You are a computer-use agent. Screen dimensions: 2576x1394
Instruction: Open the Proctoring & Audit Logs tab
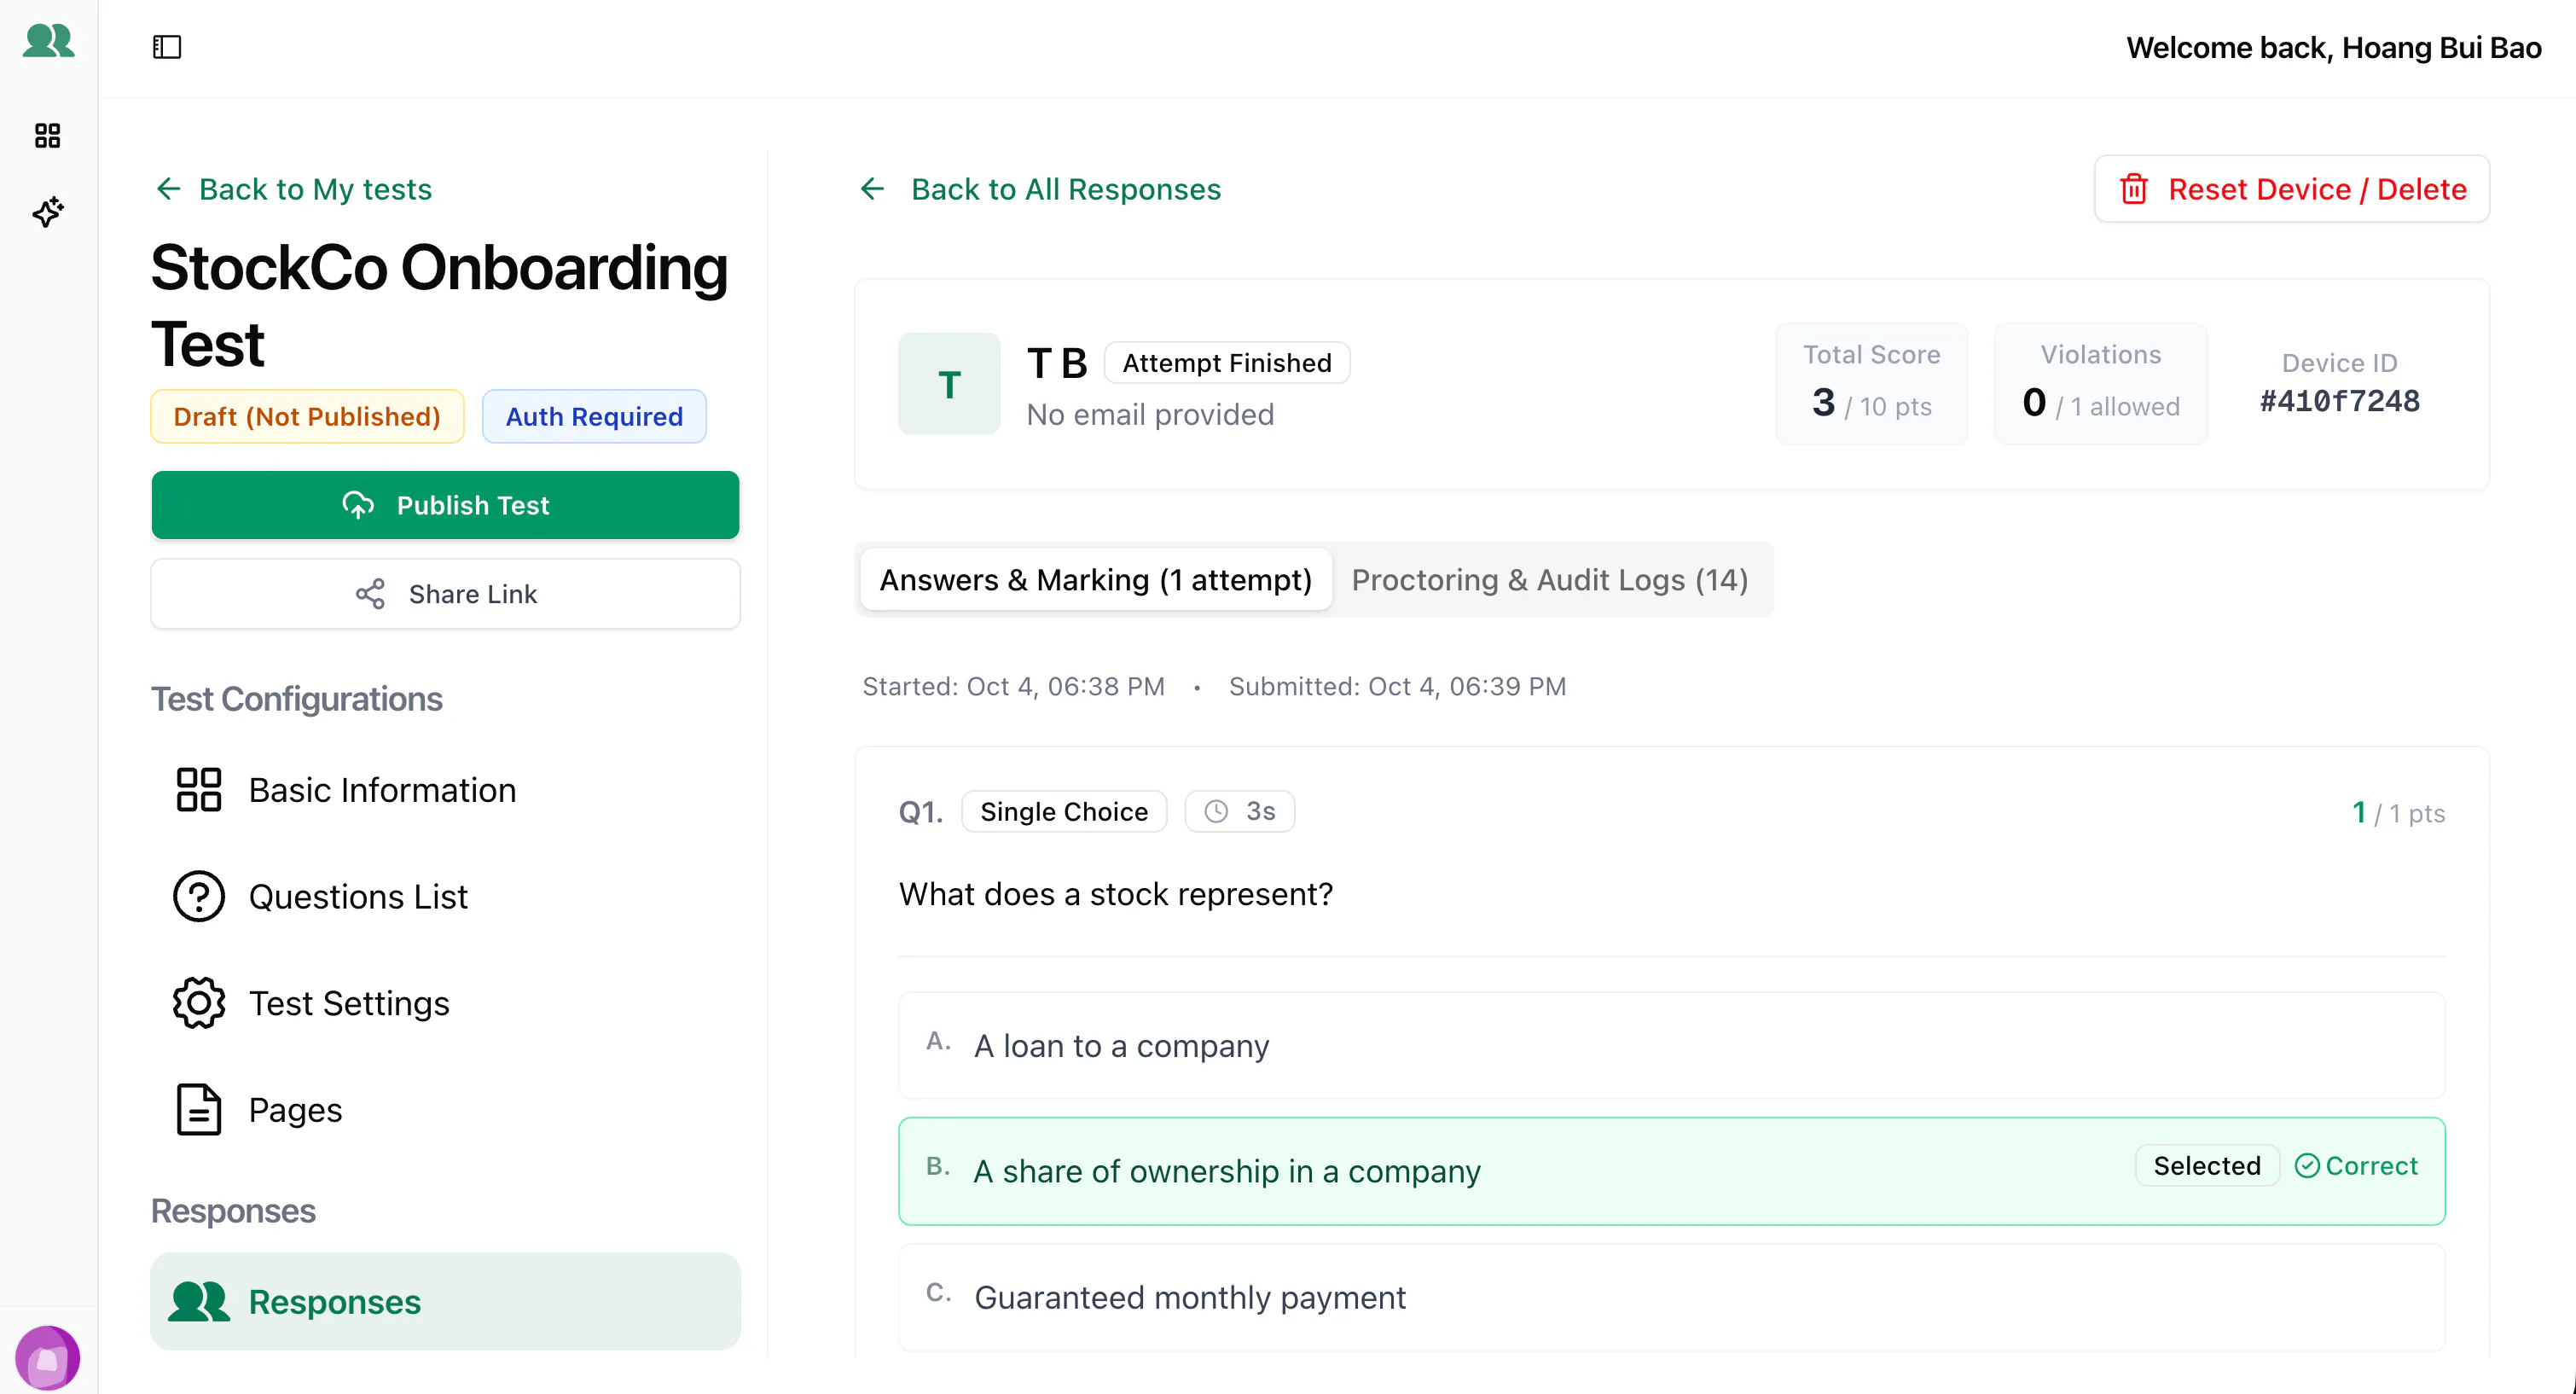click(x=1549, y=580)
